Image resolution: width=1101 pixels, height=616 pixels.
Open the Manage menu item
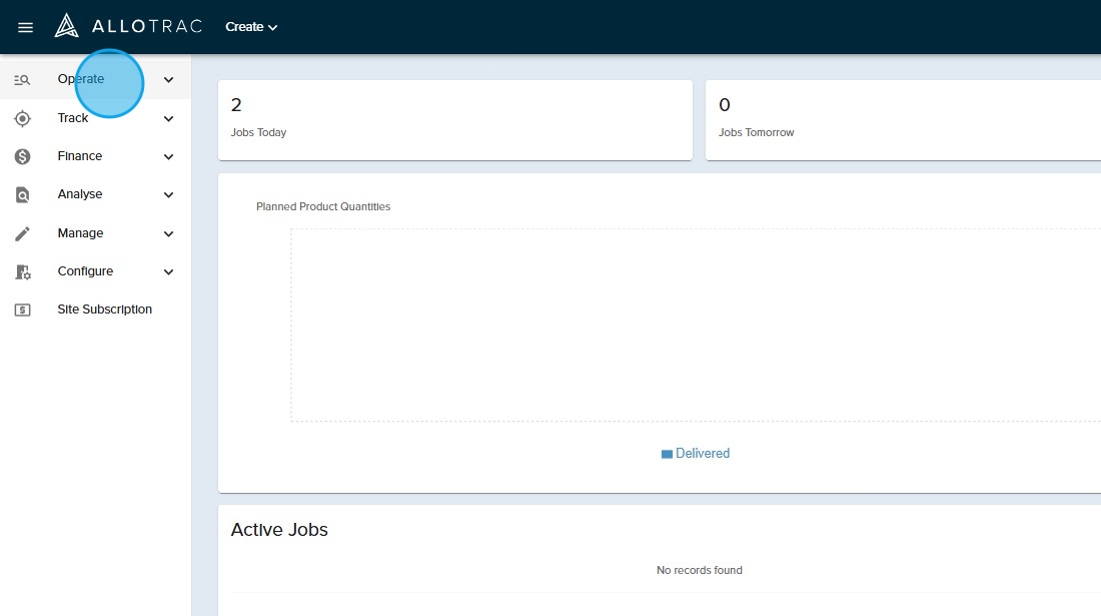click(x=80, y=233)
